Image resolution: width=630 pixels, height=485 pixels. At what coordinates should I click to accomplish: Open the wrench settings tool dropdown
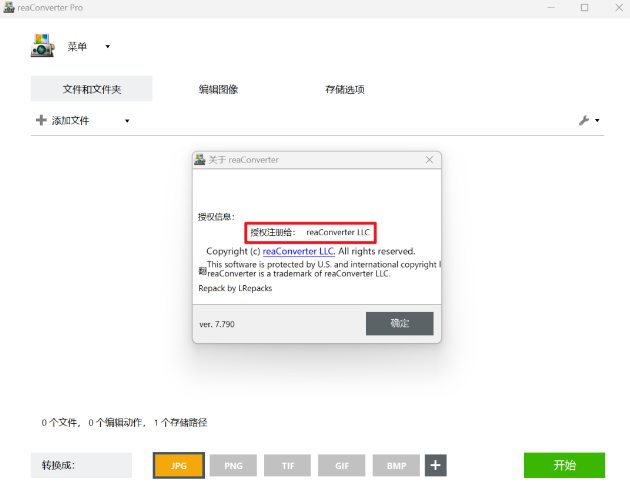589,120
